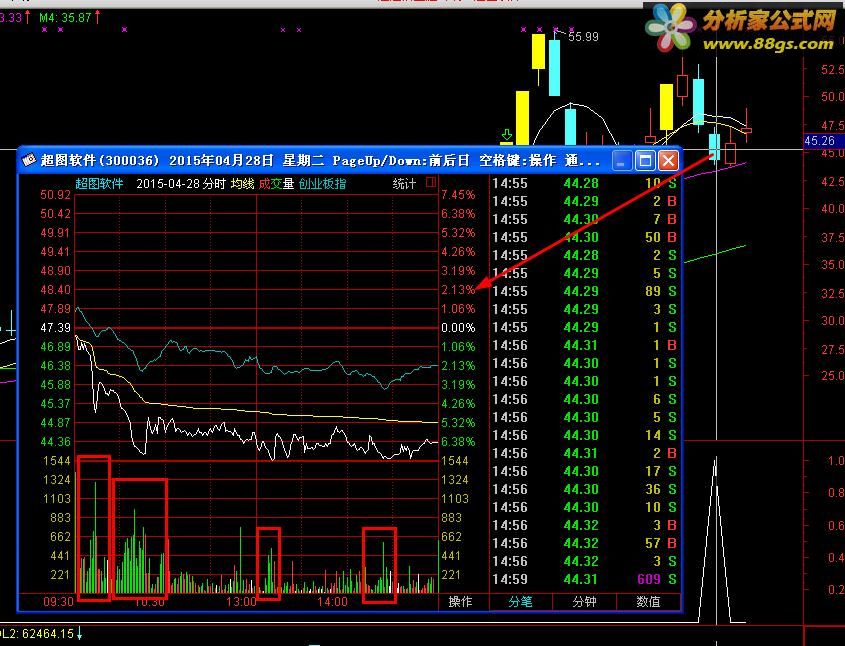
Task: Click the 45.26 price tag on main chart
Action: 820,141
